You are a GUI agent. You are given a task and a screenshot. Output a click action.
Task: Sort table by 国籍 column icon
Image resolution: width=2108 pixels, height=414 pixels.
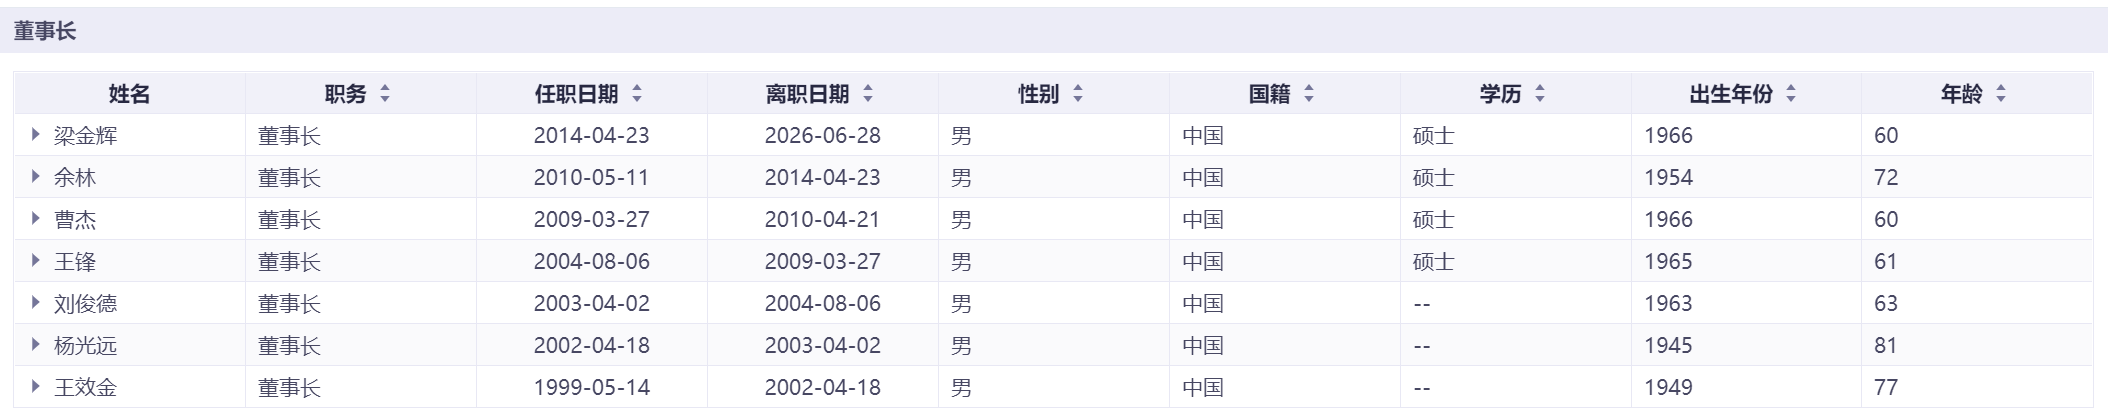tap(1309, 94)
